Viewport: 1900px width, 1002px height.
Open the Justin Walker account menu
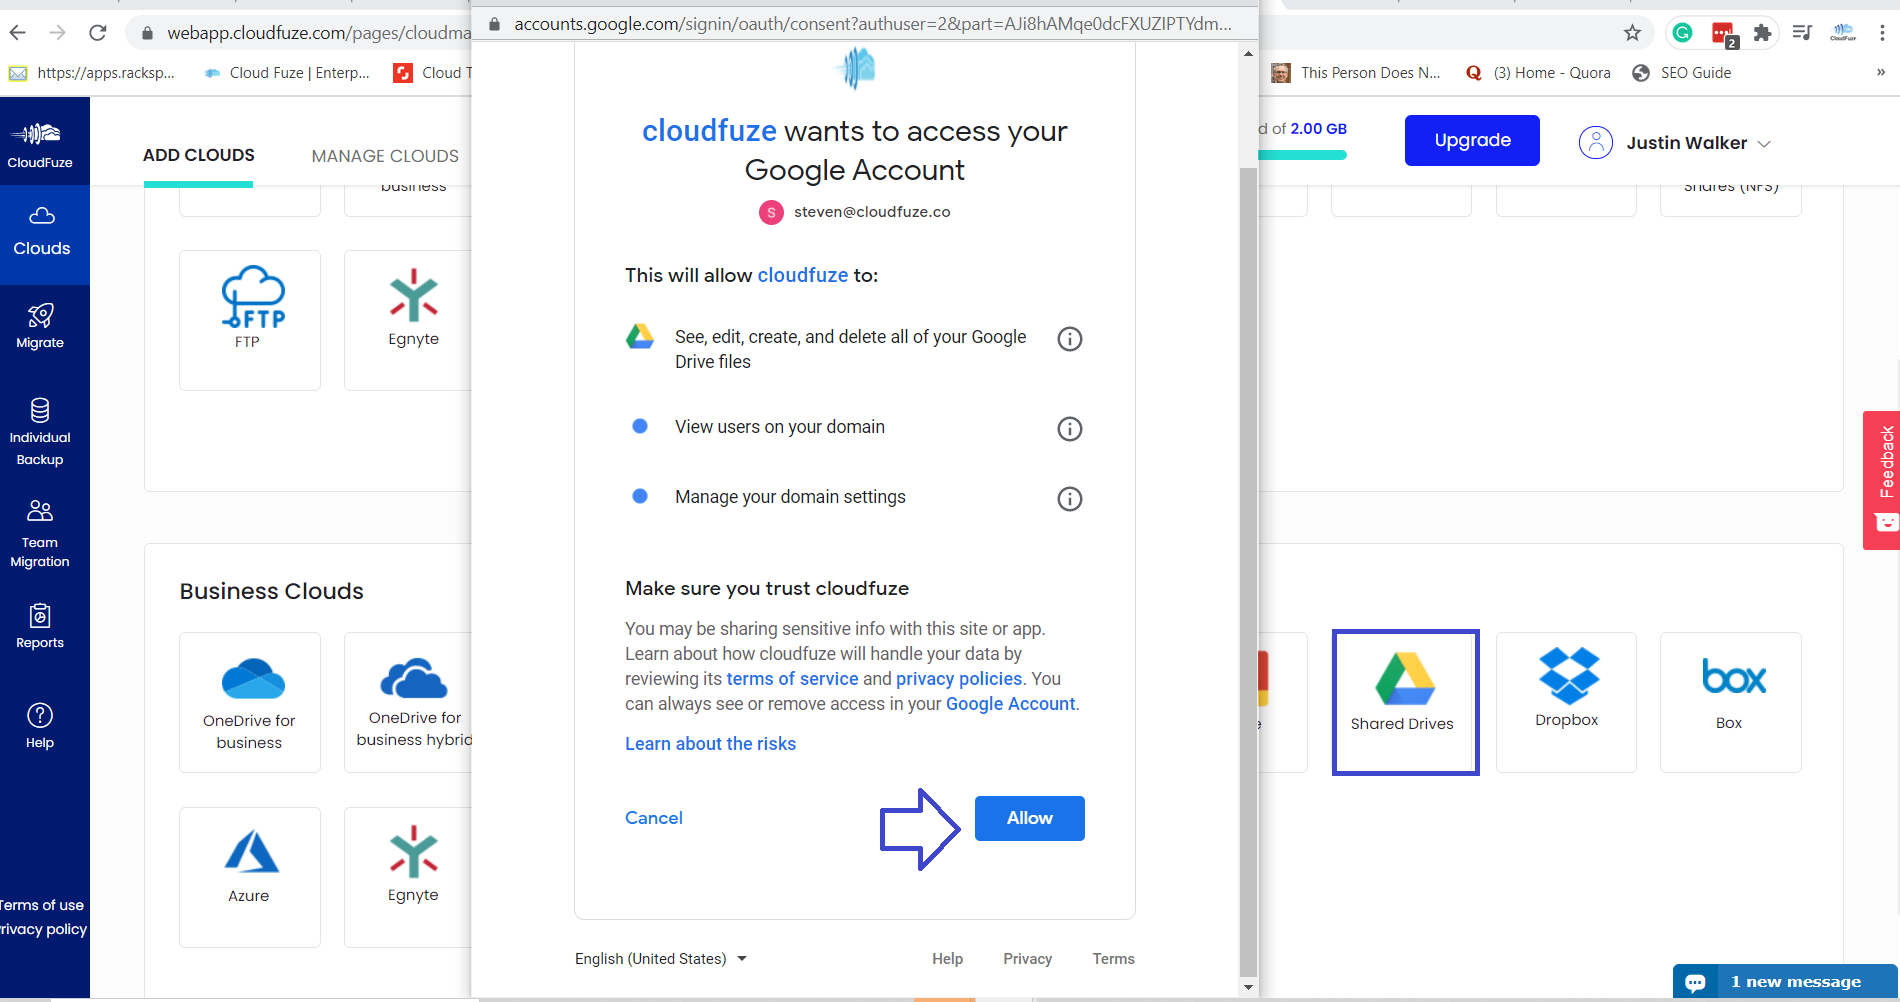1675,143
